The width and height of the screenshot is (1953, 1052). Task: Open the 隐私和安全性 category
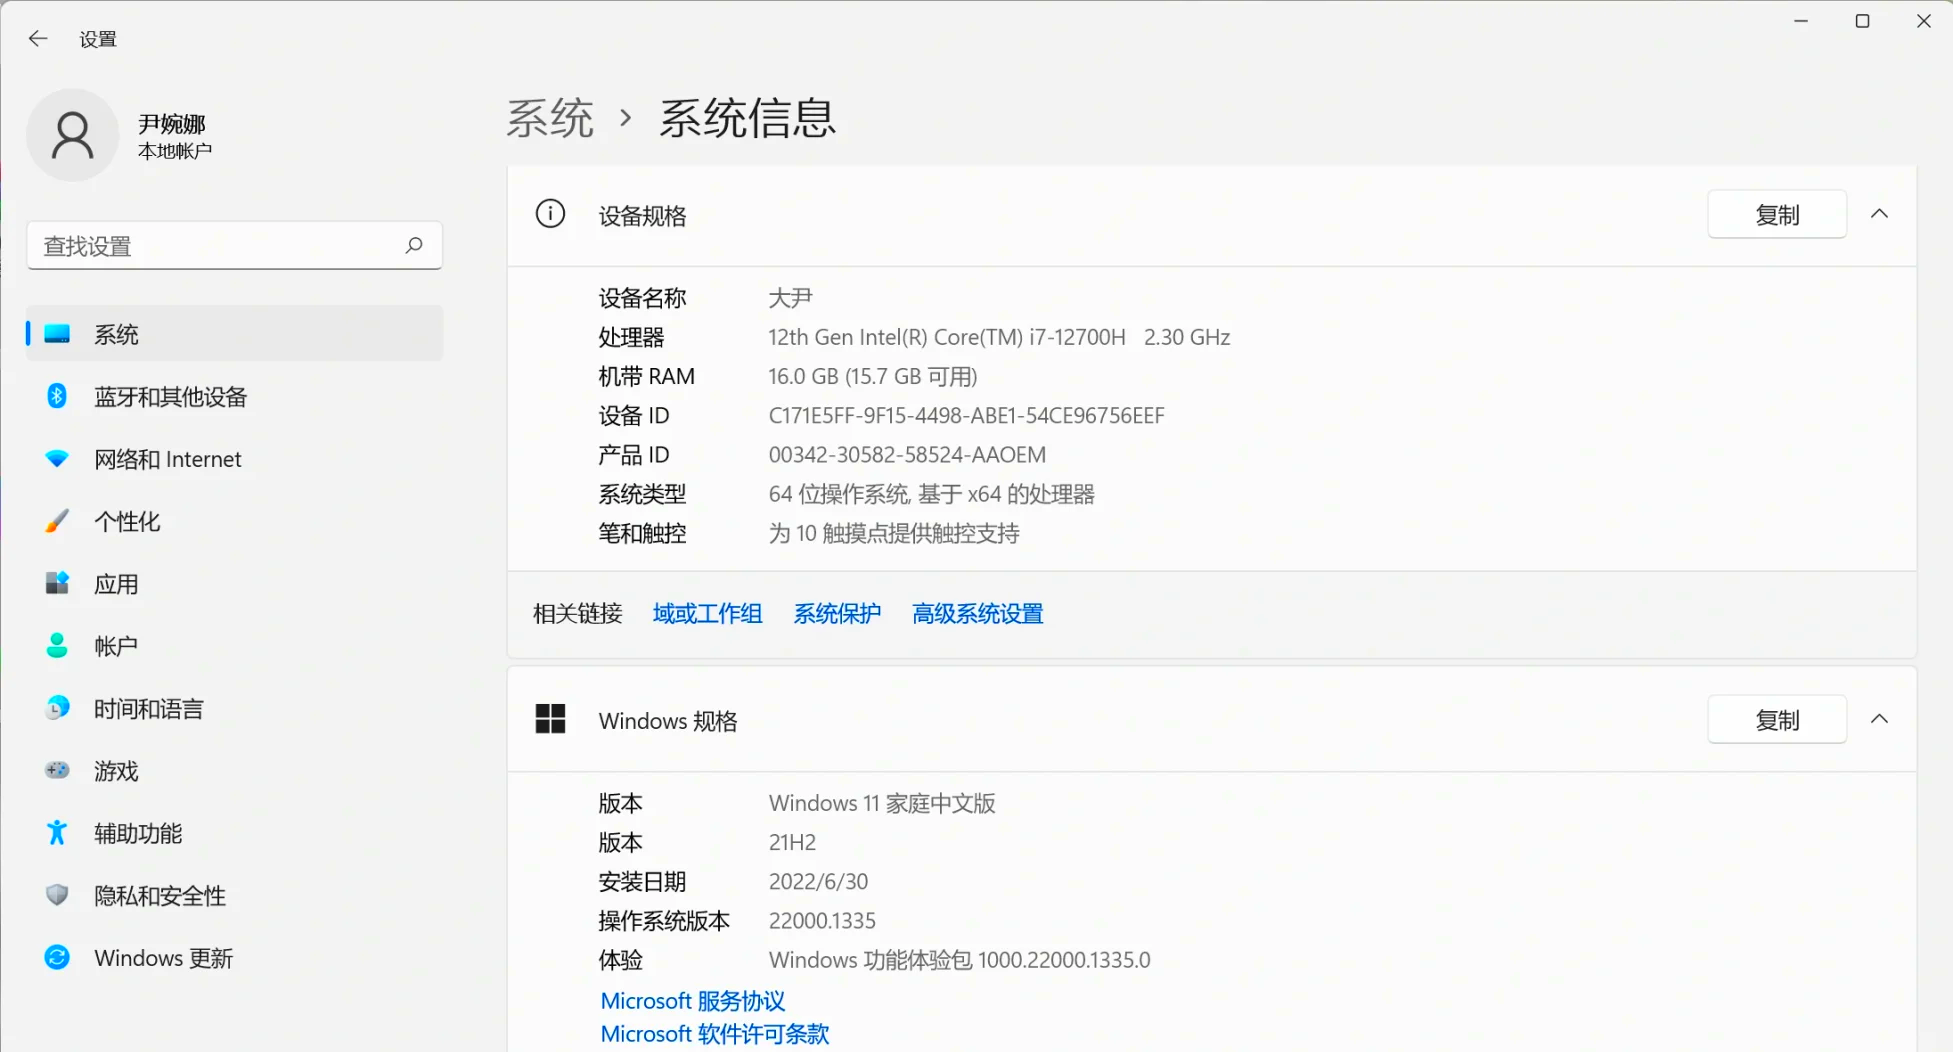[x=234, y=895]
